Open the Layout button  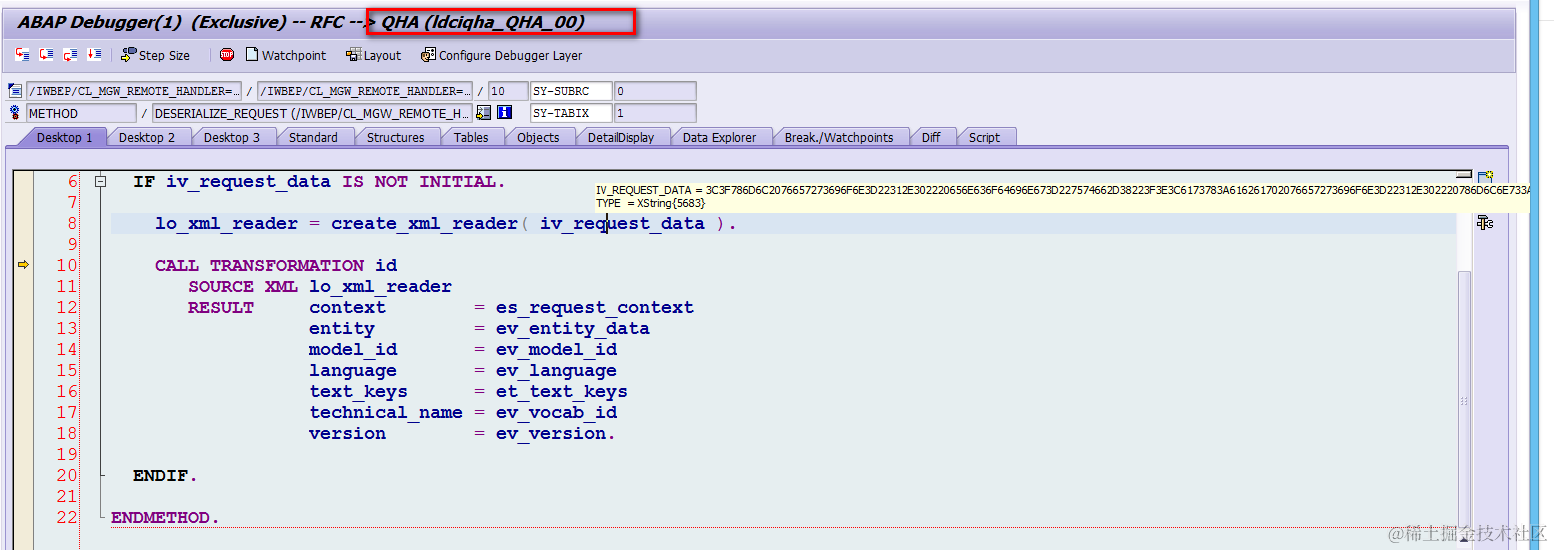click(373, 55)
